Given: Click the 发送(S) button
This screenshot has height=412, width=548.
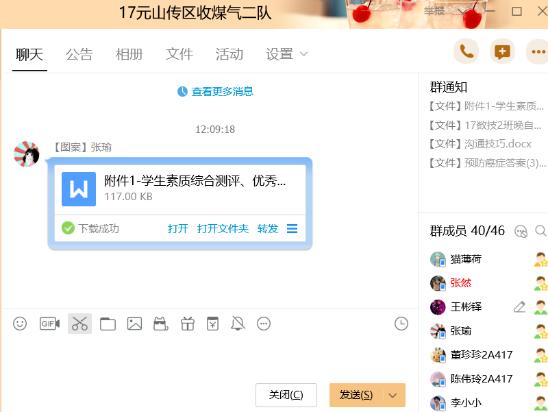Looking at the screenshot, I should point(356,395).
